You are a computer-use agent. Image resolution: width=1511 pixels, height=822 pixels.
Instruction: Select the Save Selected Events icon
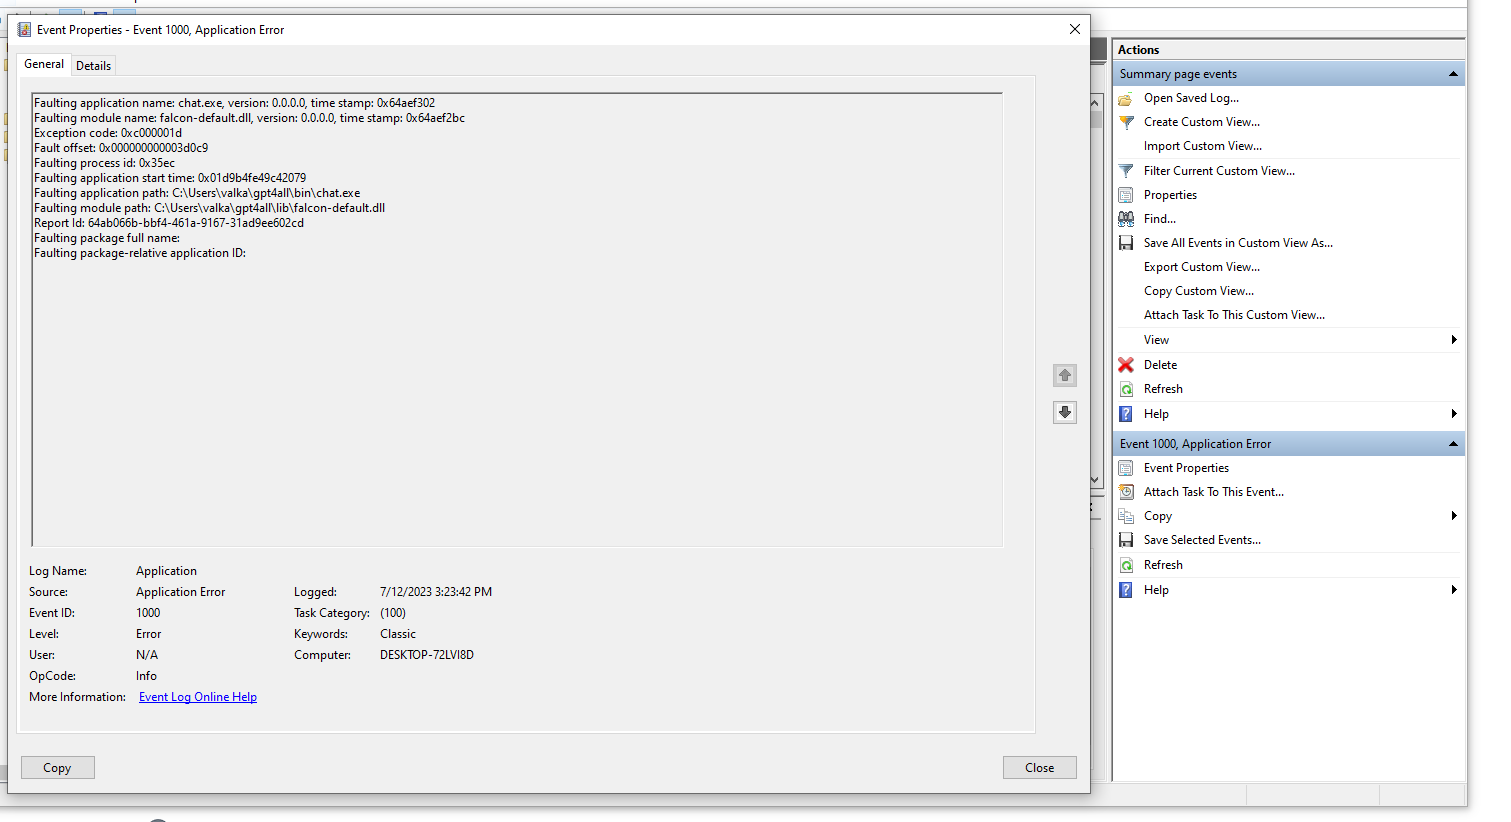[x=1127, y=539]
